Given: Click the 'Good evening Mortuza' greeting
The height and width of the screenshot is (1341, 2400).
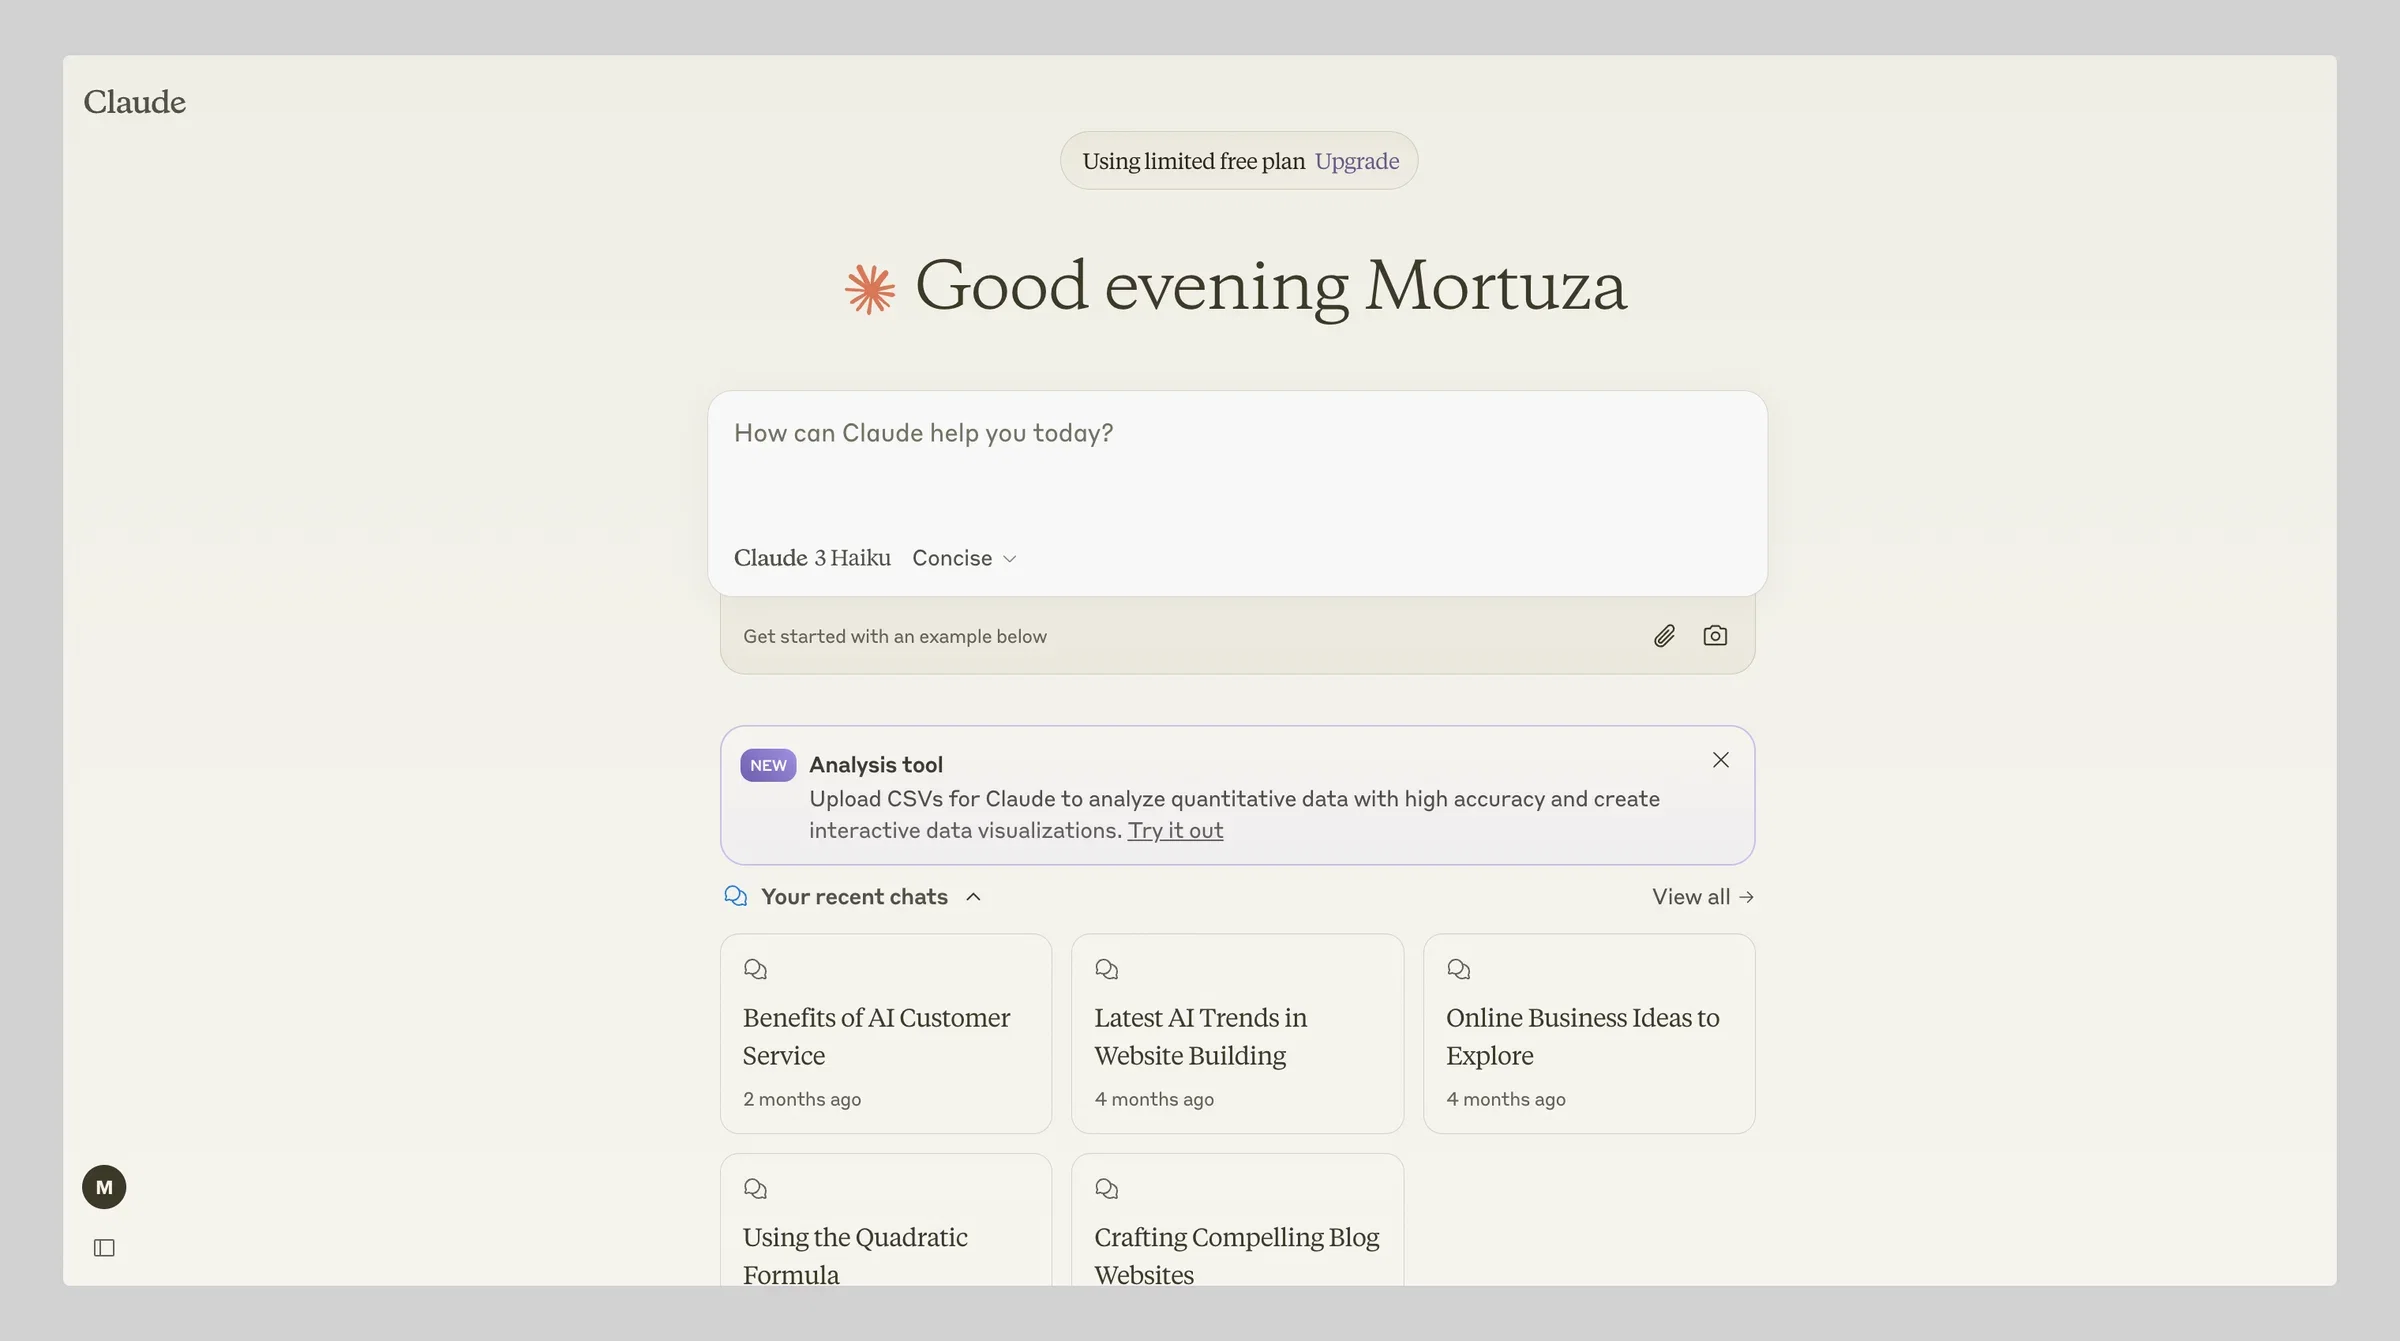Looking at the screenshot, I should tap(1271, 287).
